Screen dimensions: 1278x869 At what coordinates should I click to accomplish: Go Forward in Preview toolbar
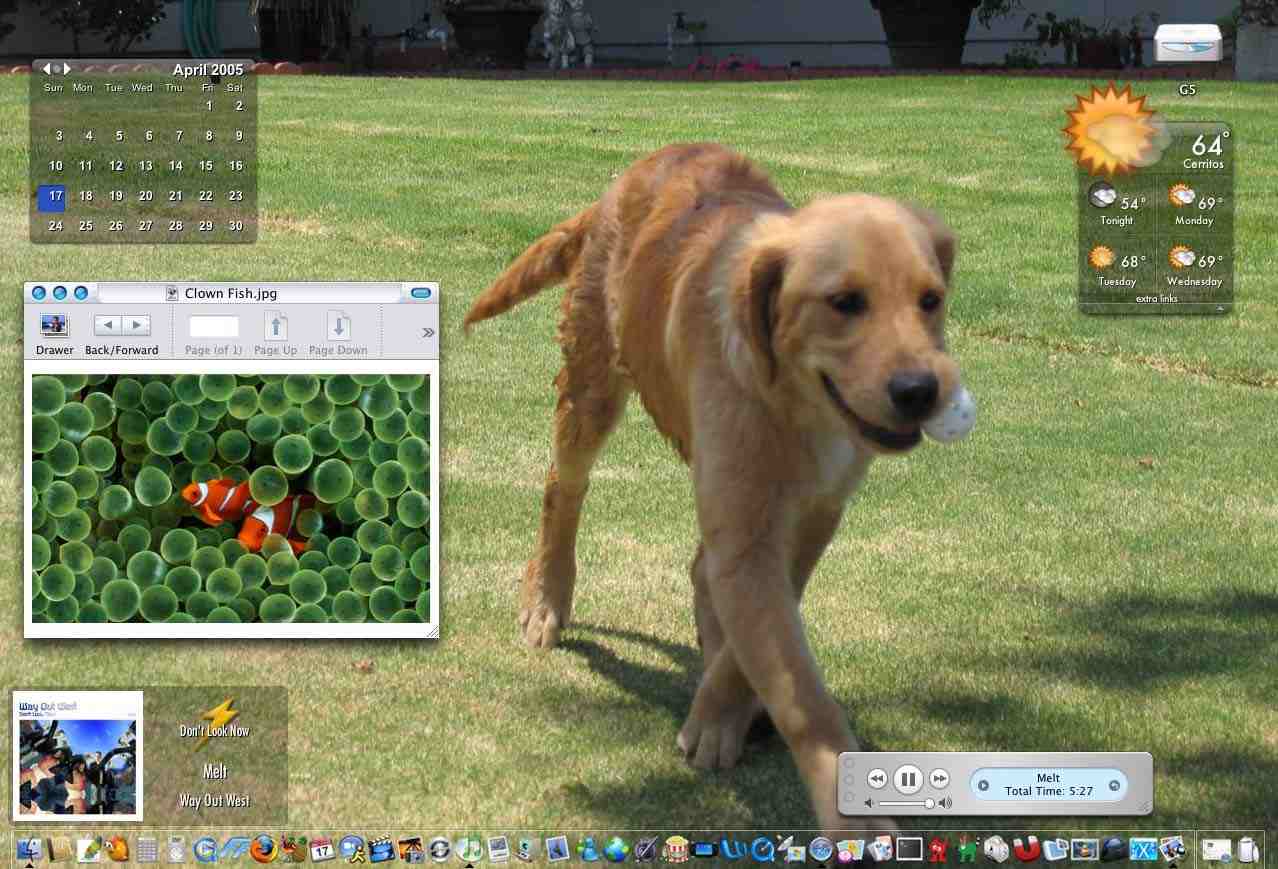[136, 325]
